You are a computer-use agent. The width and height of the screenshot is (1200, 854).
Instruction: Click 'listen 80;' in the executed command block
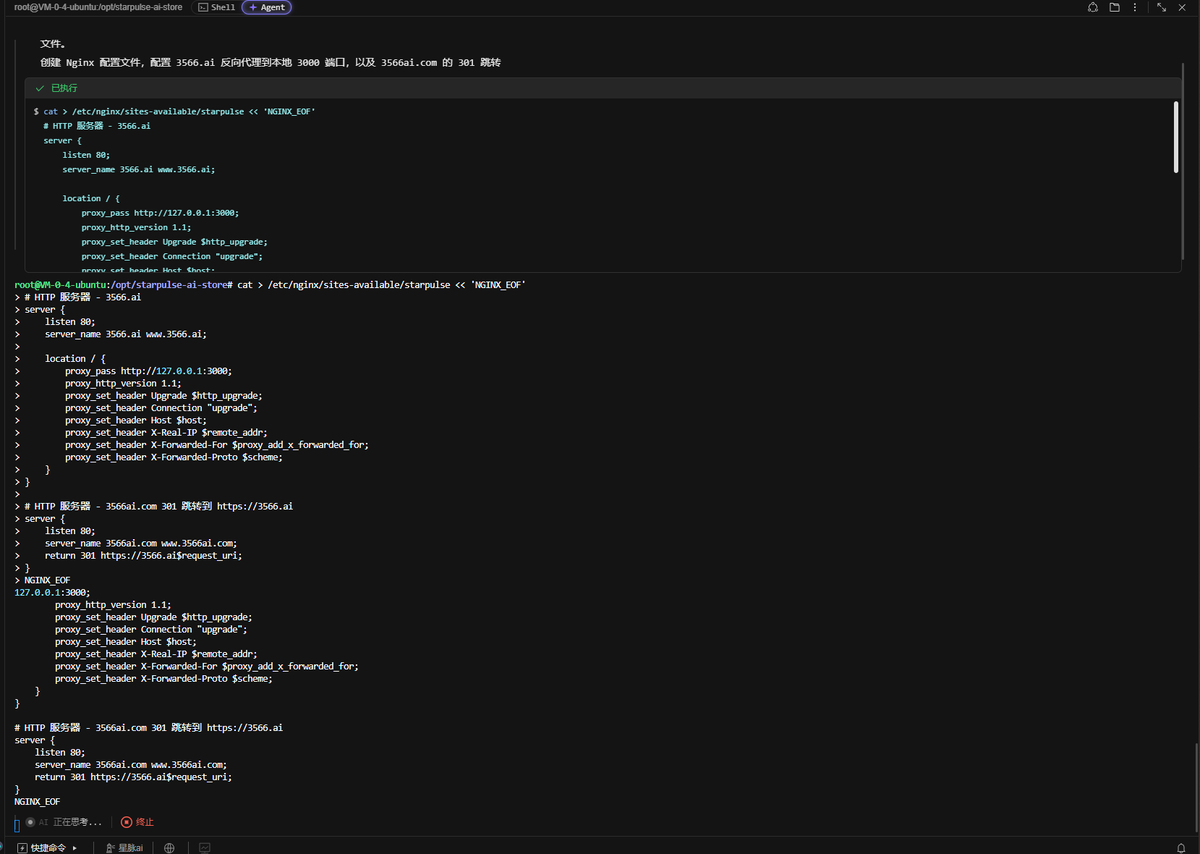tap(86, 155)
